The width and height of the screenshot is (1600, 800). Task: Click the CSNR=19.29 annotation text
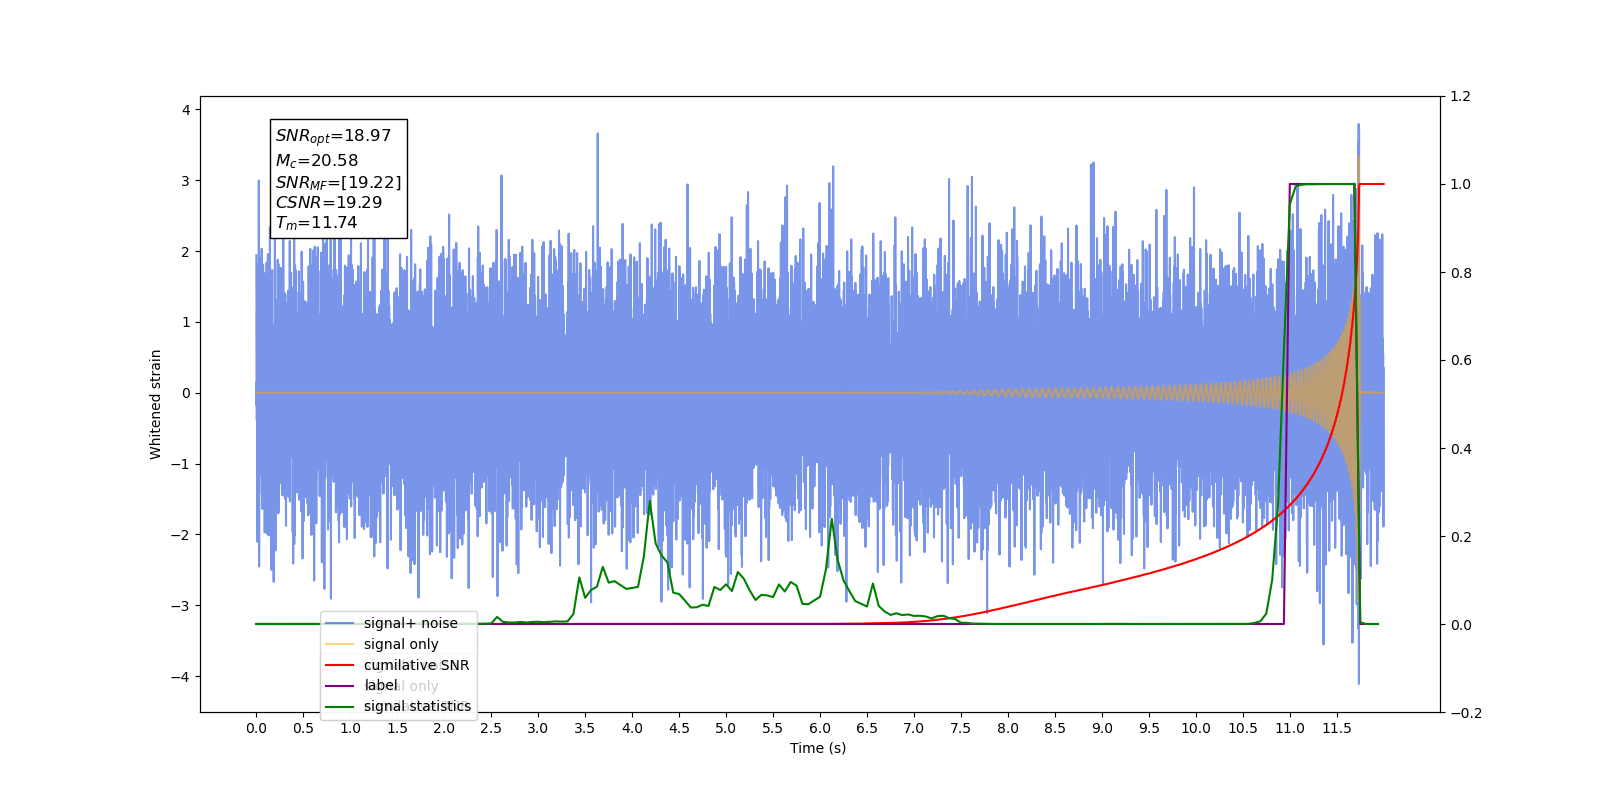tap(329, 202)
